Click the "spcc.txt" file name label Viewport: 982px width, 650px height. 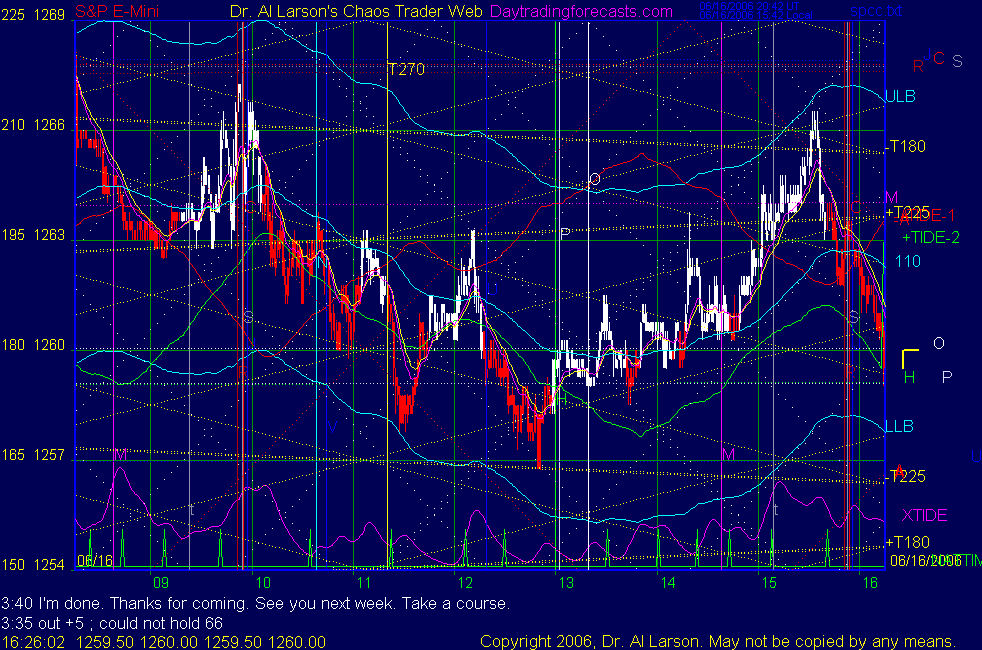(876, 11)
